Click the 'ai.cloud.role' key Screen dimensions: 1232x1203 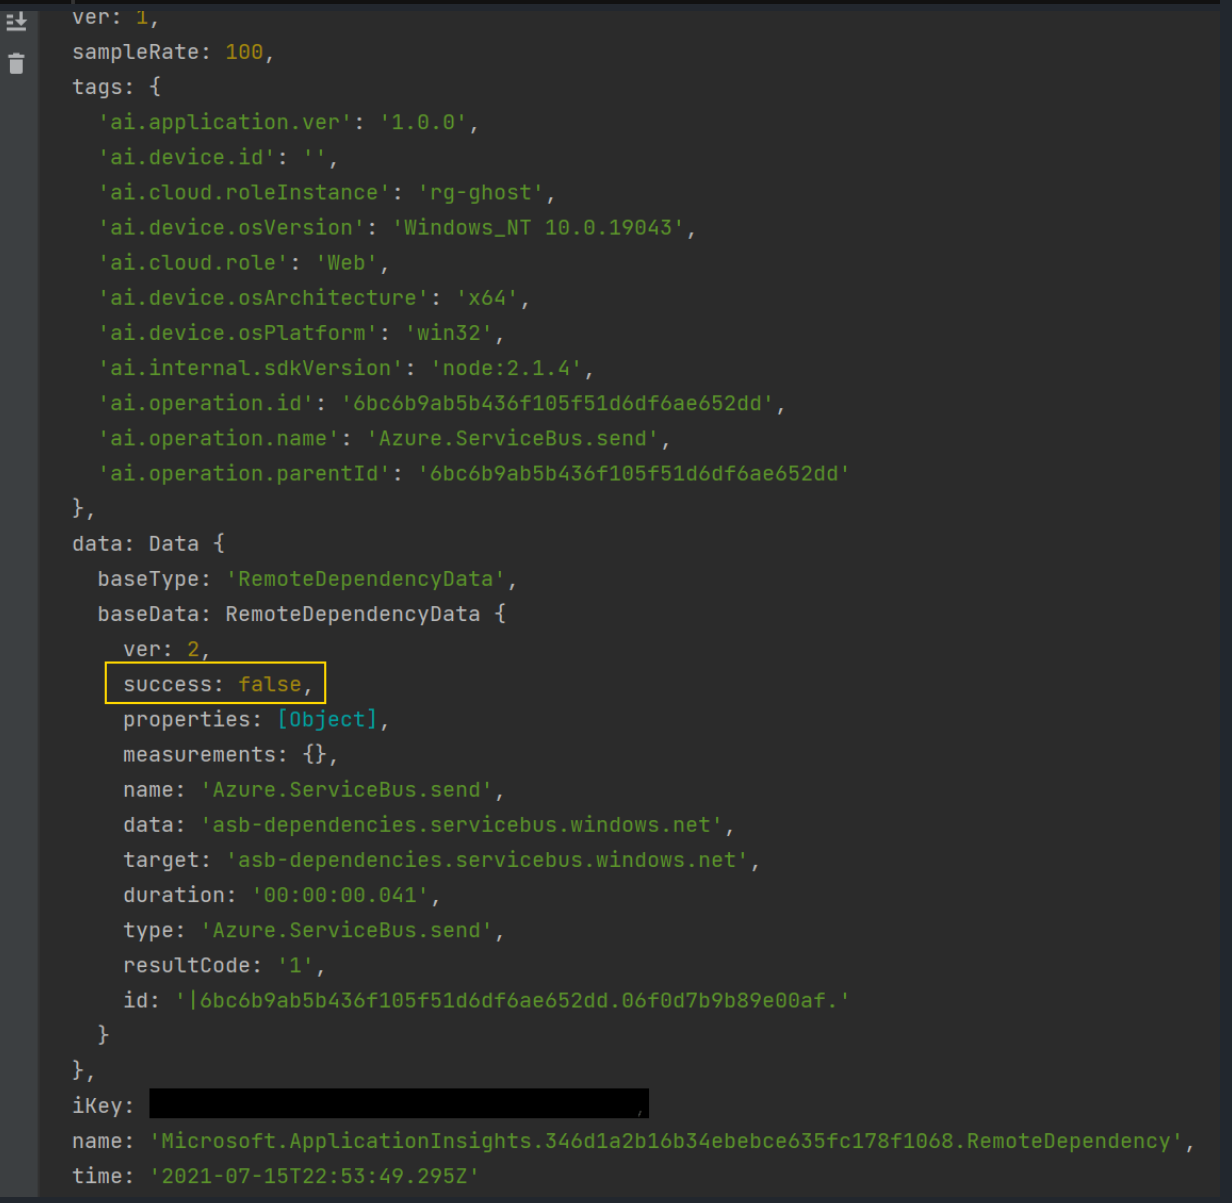[x=193, y=262]
